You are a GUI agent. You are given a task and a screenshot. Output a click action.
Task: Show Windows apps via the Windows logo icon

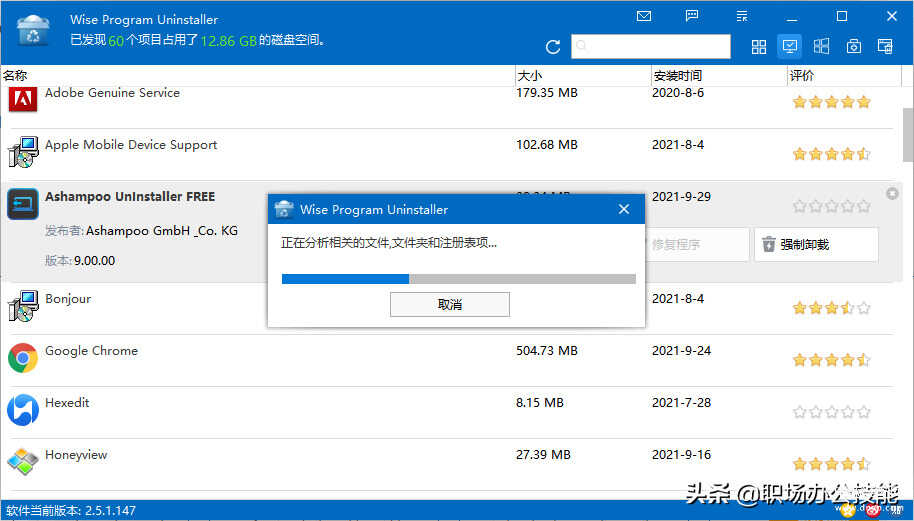821,47
